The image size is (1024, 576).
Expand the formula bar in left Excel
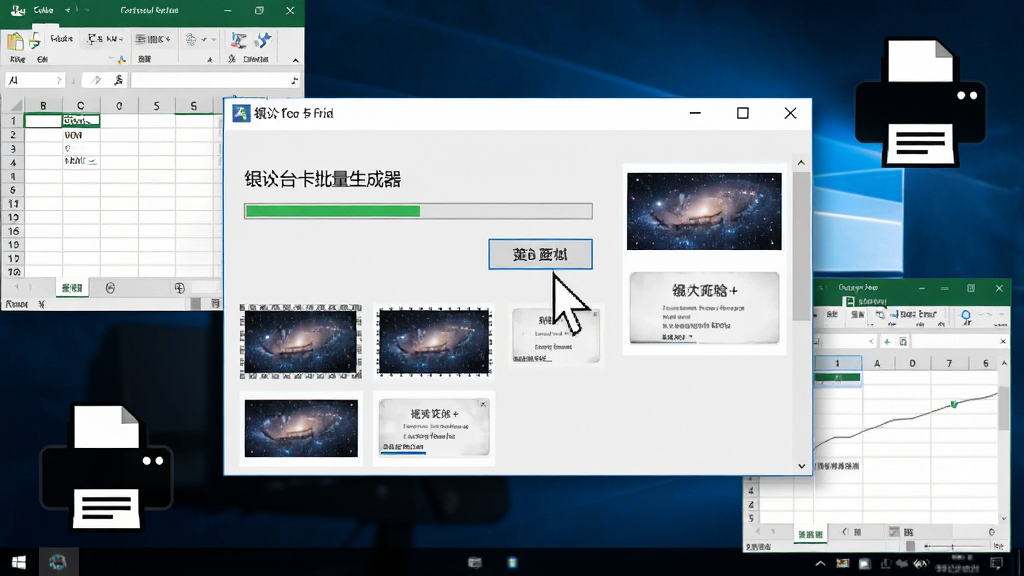click(295, 80)
